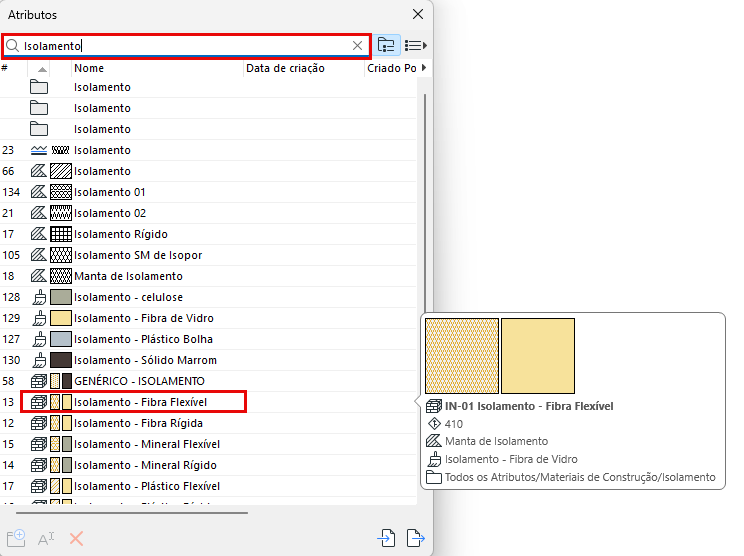Select Isolamento - Mineral Flexível material icon
Screen dimensions: 744x556
pyautogui.click(x=39, y=444)
